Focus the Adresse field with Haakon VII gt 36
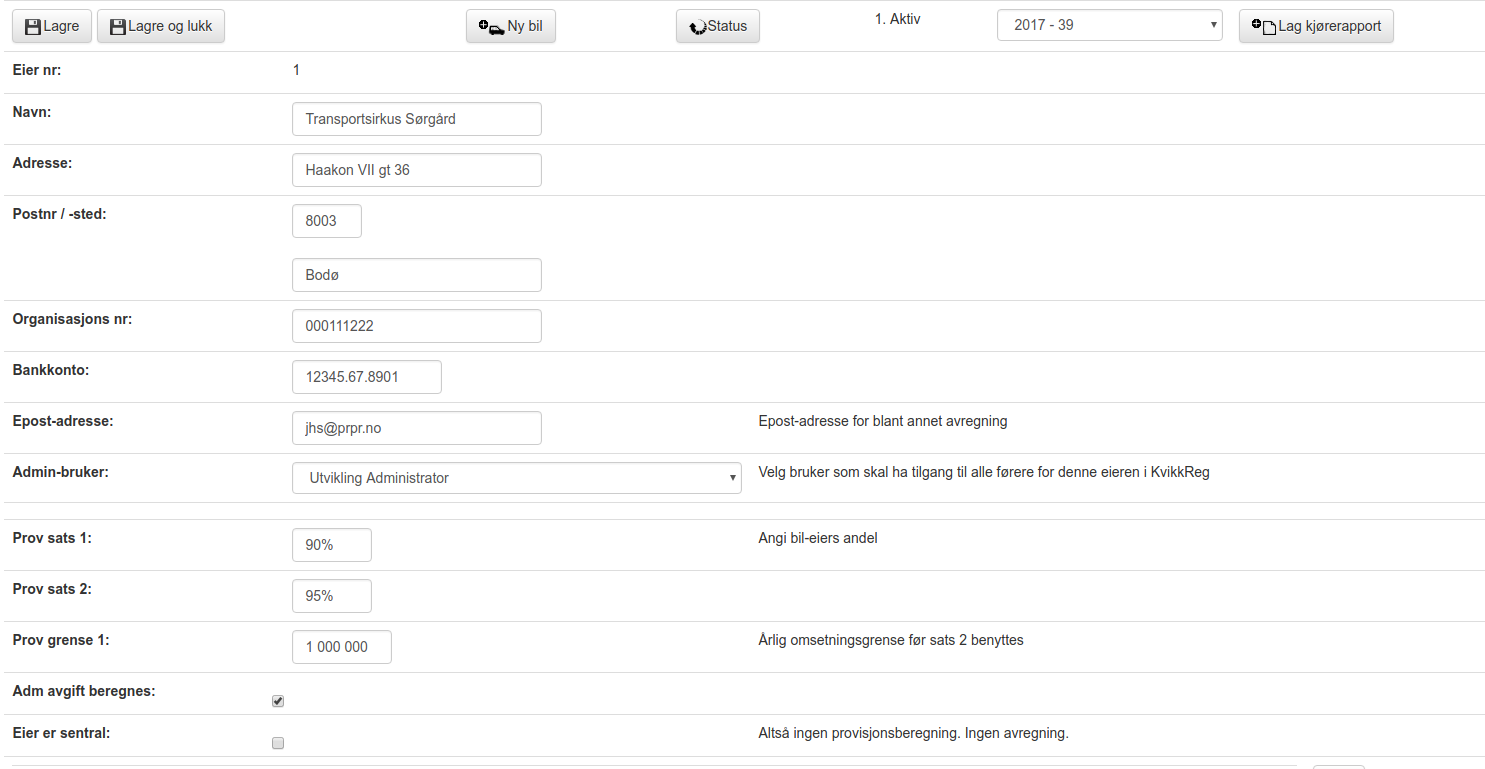The image size is (1485, 769). pos(417,170)
